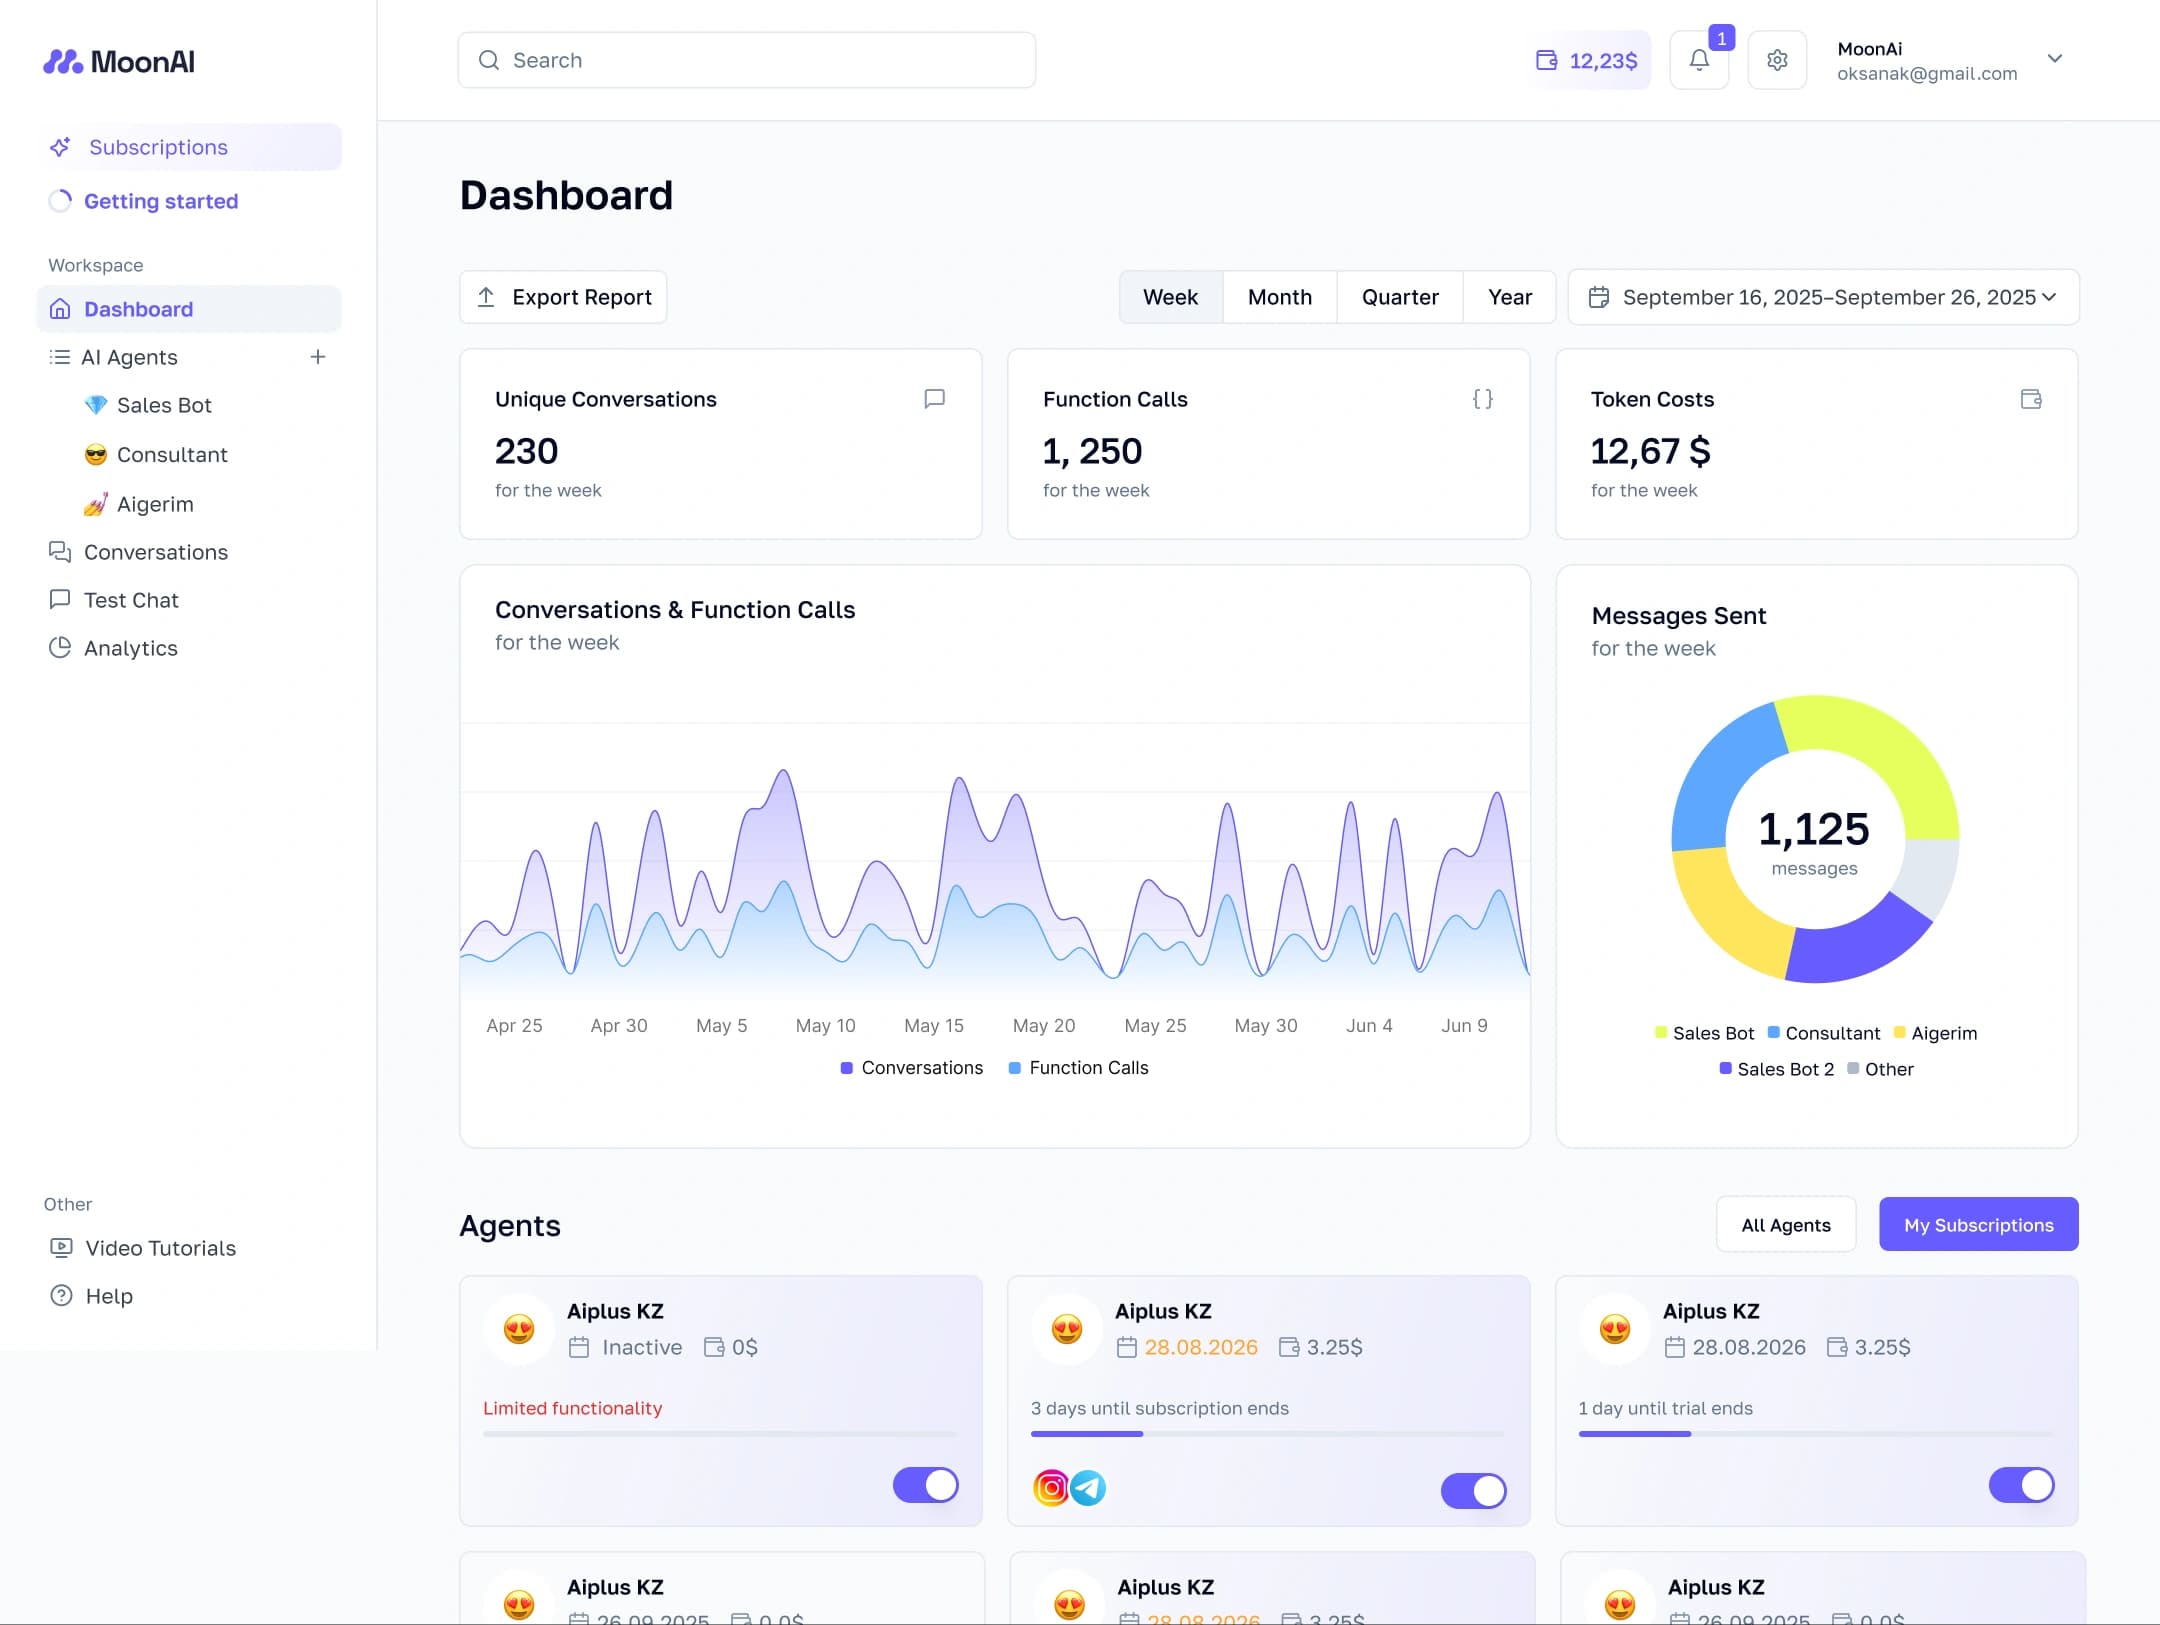The height and width of the screenshot is (1625, 2160).
Task: Select the Week tab
Action: click(x=1171, y=297)
